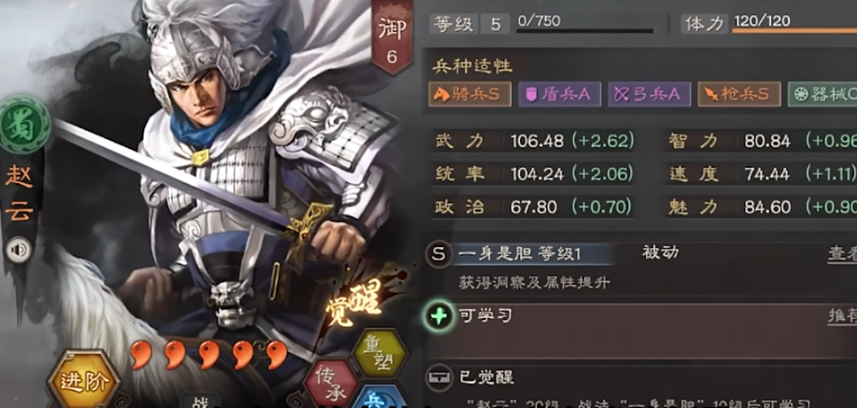
Task: Tap the orange 体力 stamina bar
Action: coord(794,31)
